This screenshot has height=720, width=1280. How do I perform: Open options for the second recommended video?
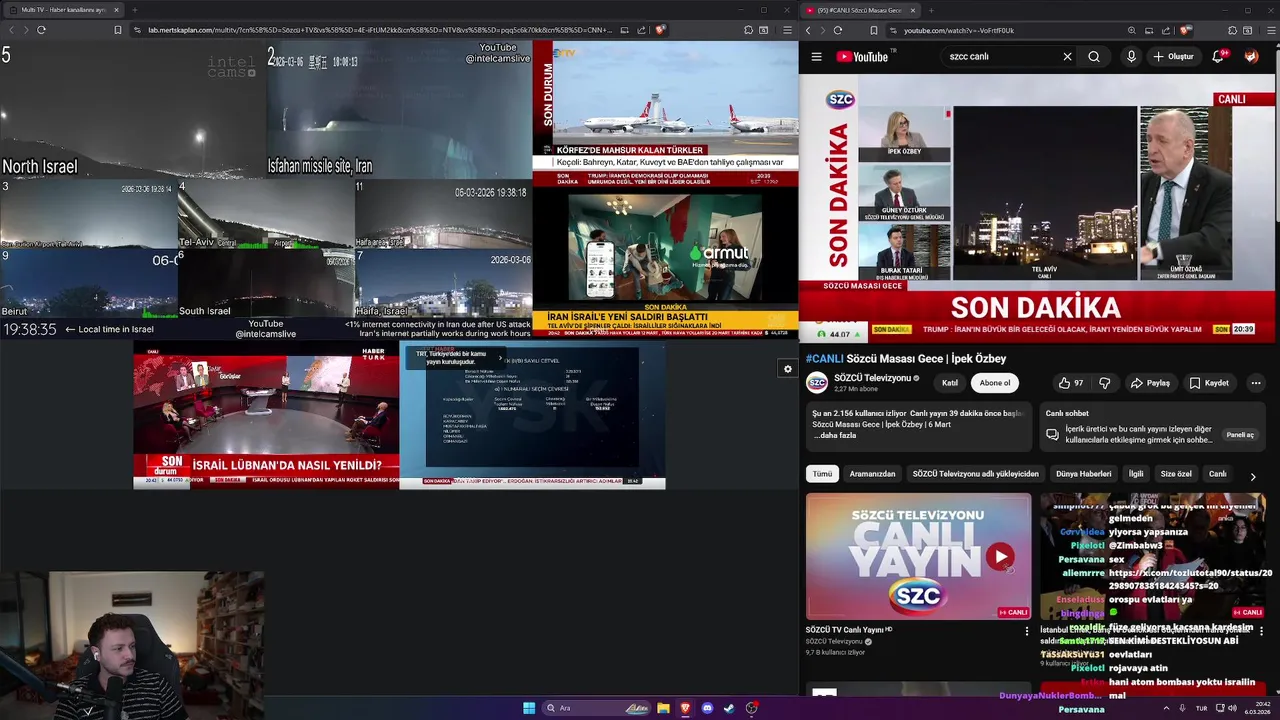[x=1261, y=631]
